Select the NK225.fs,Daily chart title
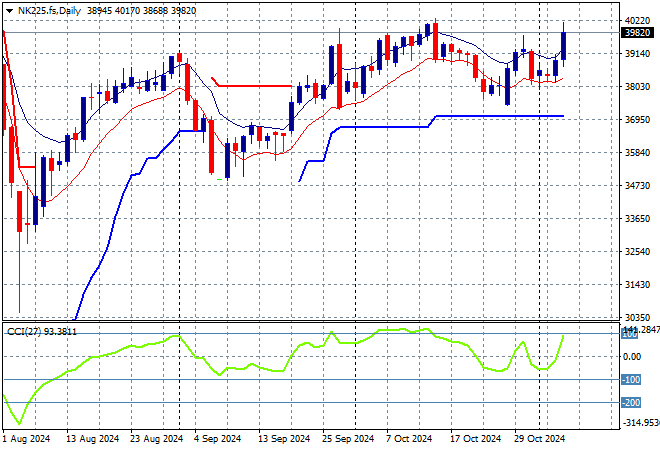The width and height of the screenshot is (660, 450). (49, 11)
